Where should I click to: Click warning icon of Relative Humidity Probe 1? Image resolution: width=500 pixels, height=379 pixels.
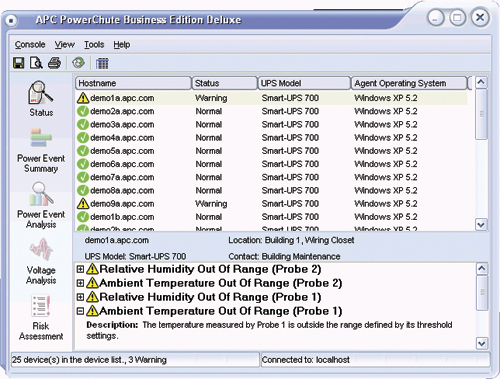pyautogui.click(x=92, y=297)
